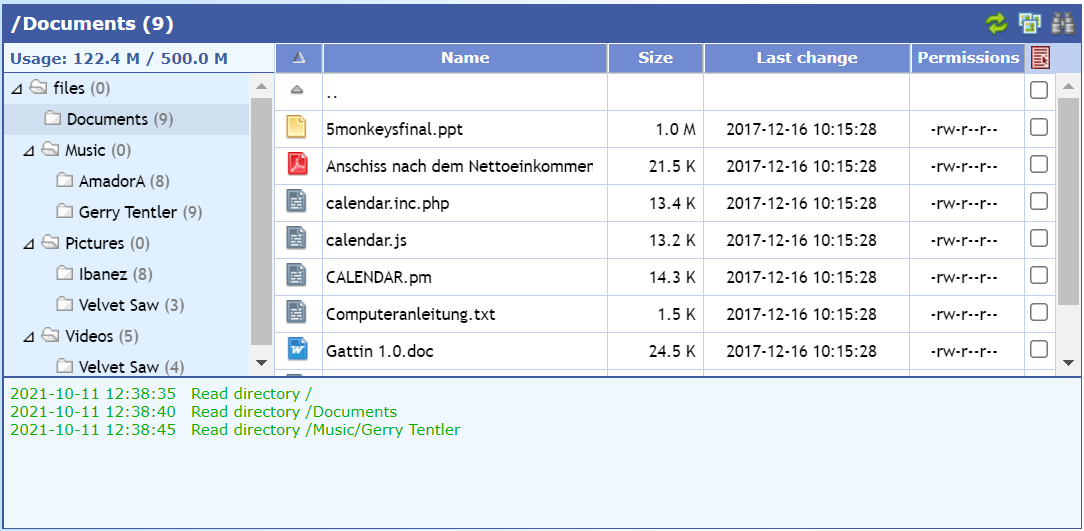Click the Ibanez folder icon

[x=65, y=274]
